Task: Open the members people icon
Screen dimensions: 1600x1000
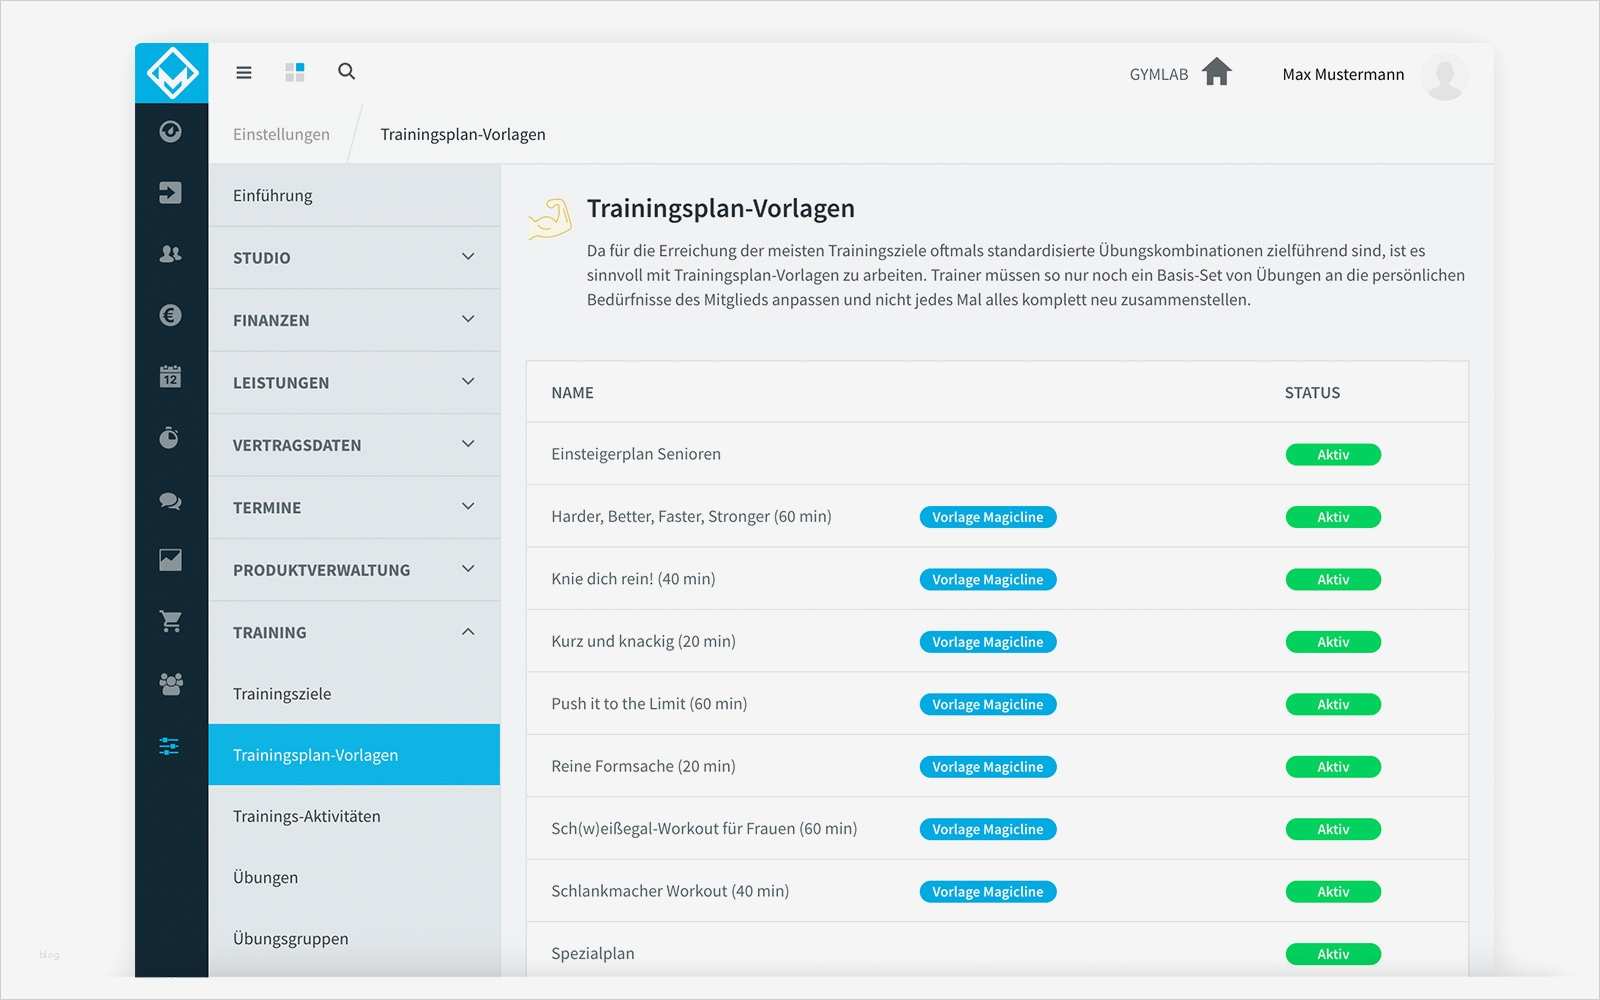Action: tap(170, 255)
